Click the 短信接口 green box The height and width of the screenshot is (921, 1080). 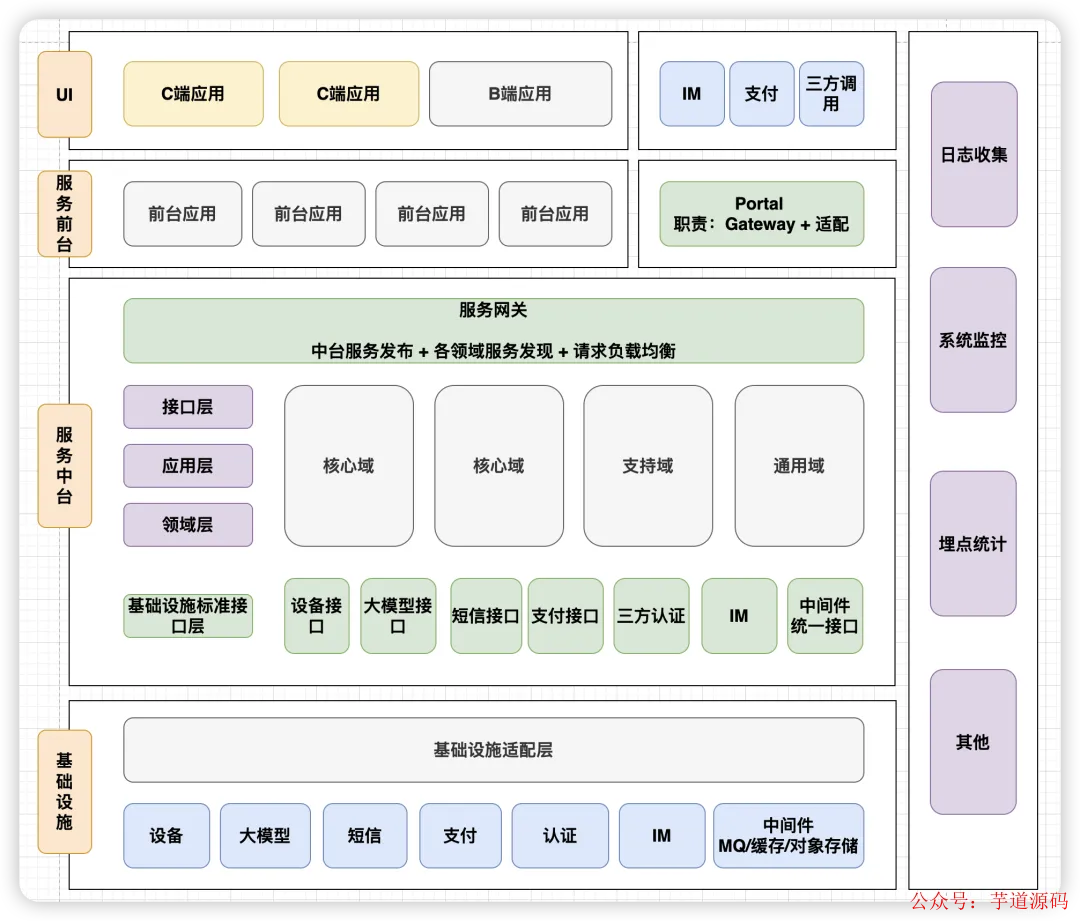[486, 616]
